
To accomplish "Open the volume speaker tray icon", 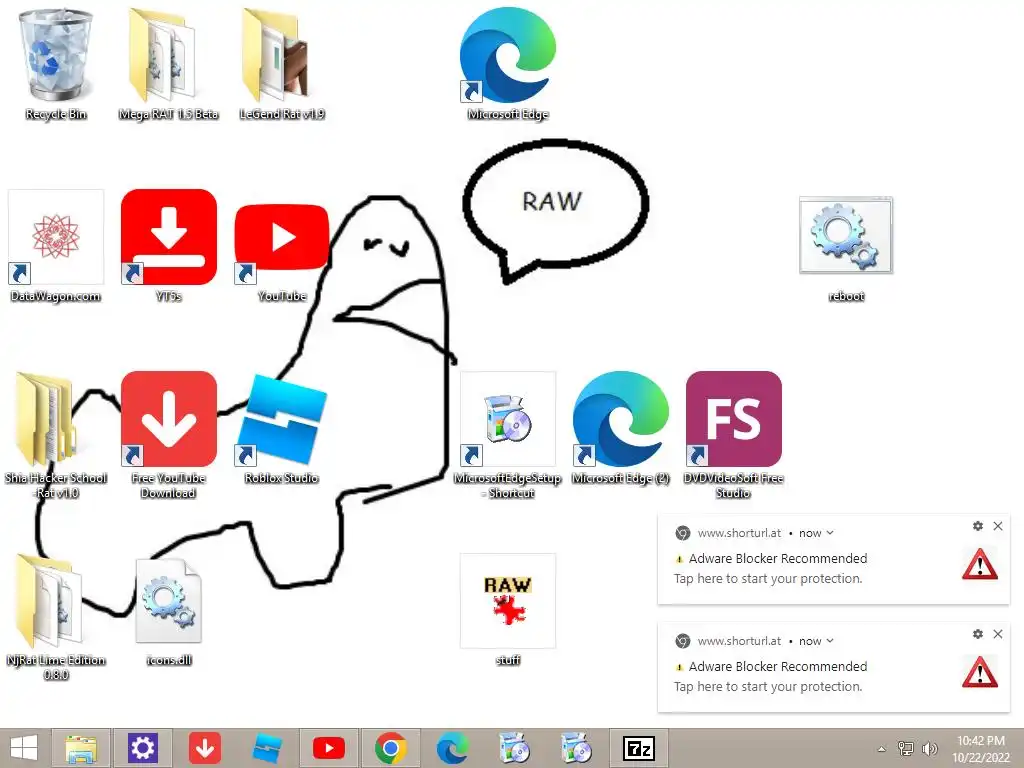I will pos(929,748).
